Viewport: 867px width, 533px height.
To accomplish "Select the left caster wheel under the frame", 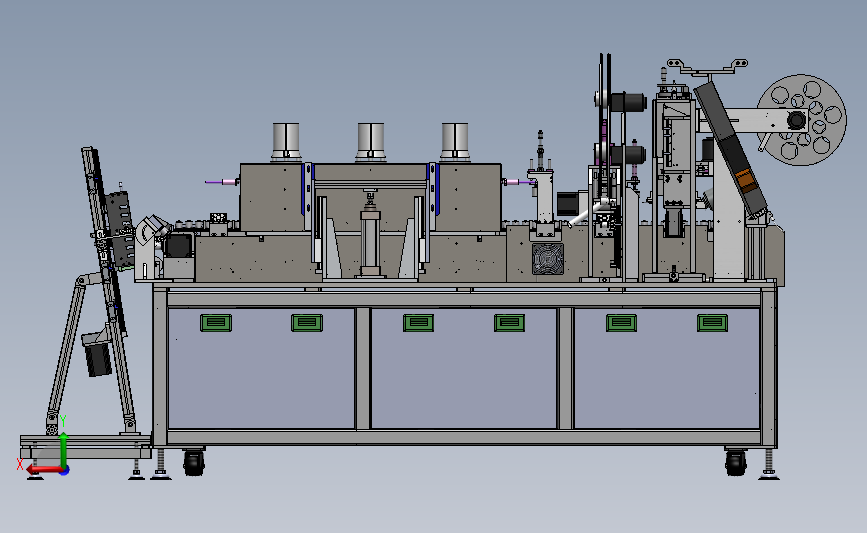I will pyautogui.click(x=194, y=463).
